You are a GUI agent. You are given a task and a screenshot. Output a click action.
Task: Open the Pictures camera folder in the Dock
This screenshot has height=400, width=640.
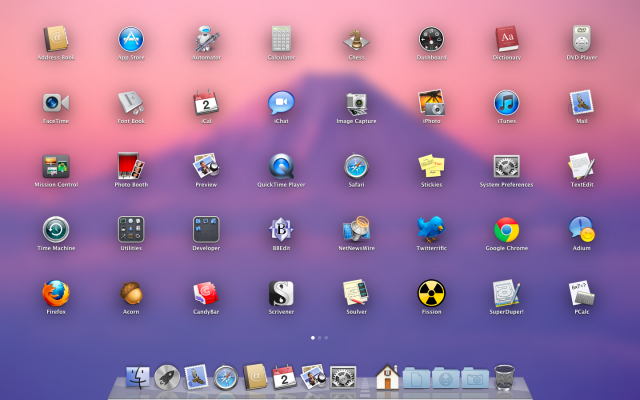[x=475, y=378]
